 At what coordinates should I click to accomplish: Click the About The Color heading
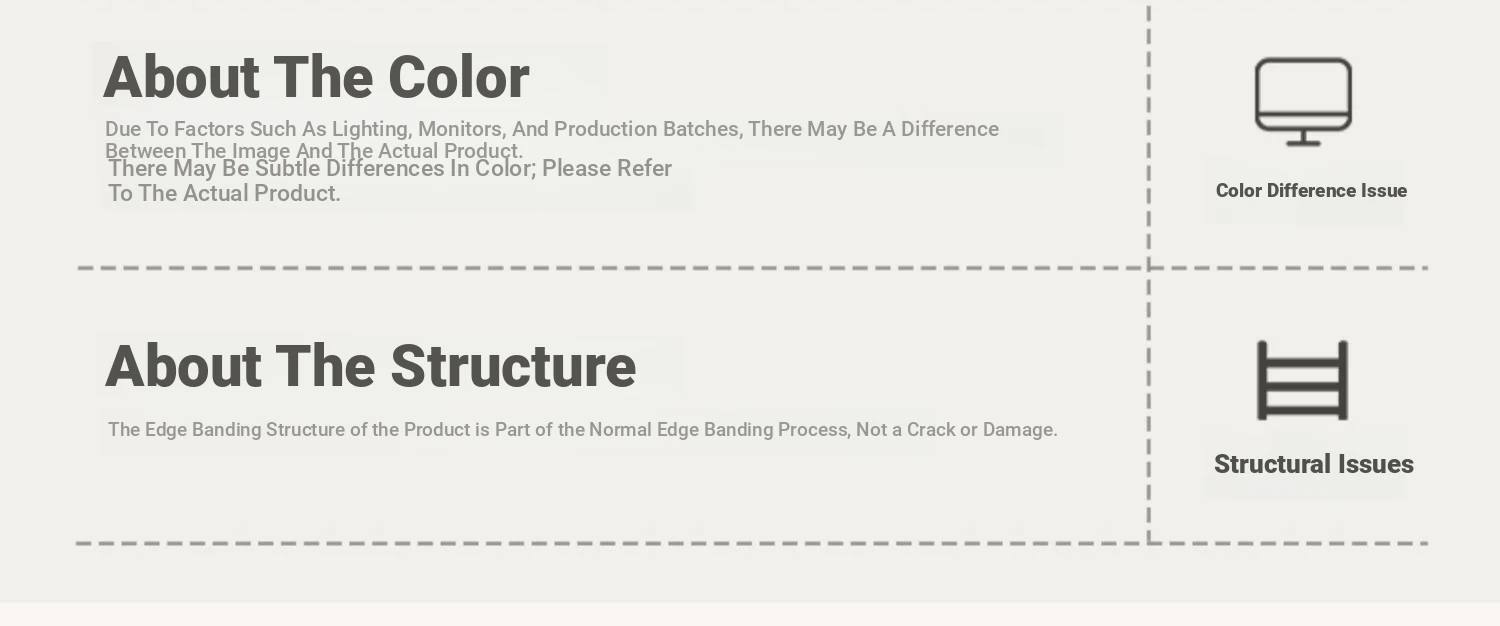pyautogui.click(x=316, y=78)
